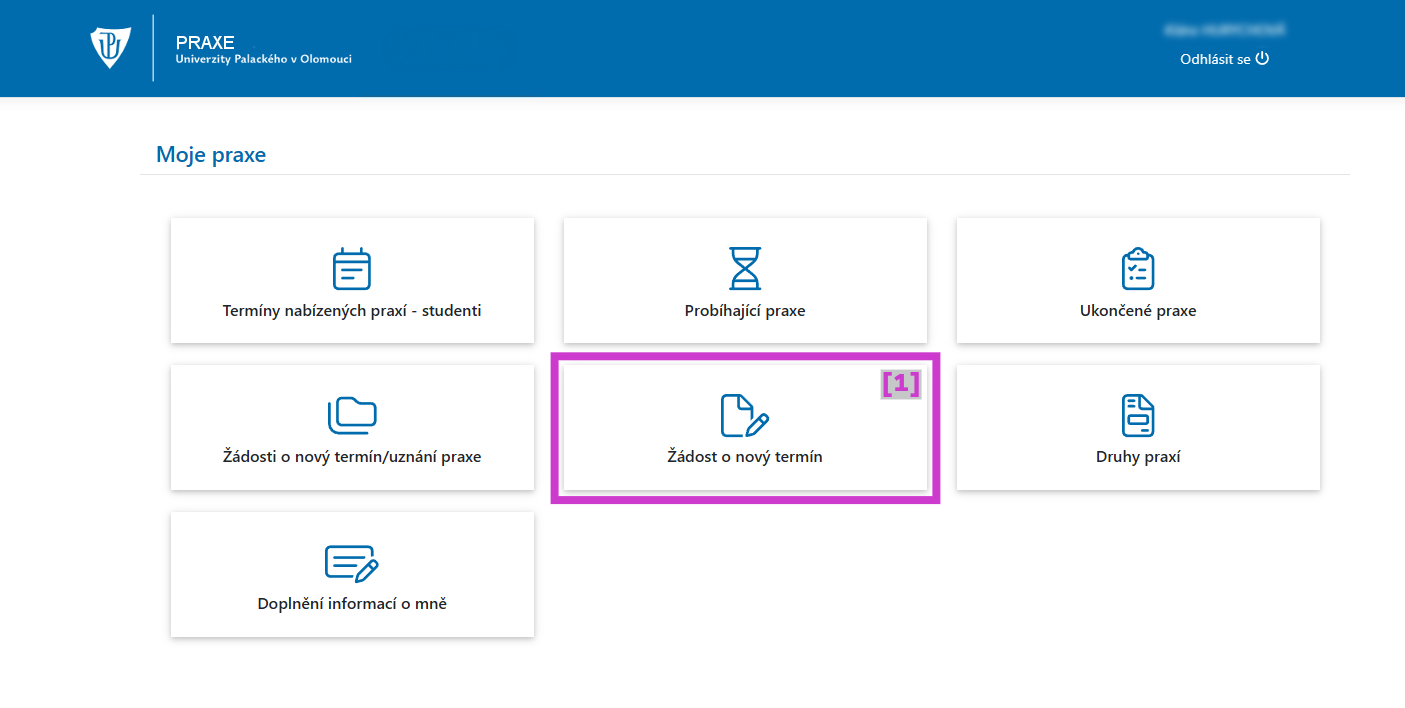The width and height of the screenshot is (1405, 708).
Task: Click the hourglass icon above Probíhající praxe
Action: [x=745, y=268]
